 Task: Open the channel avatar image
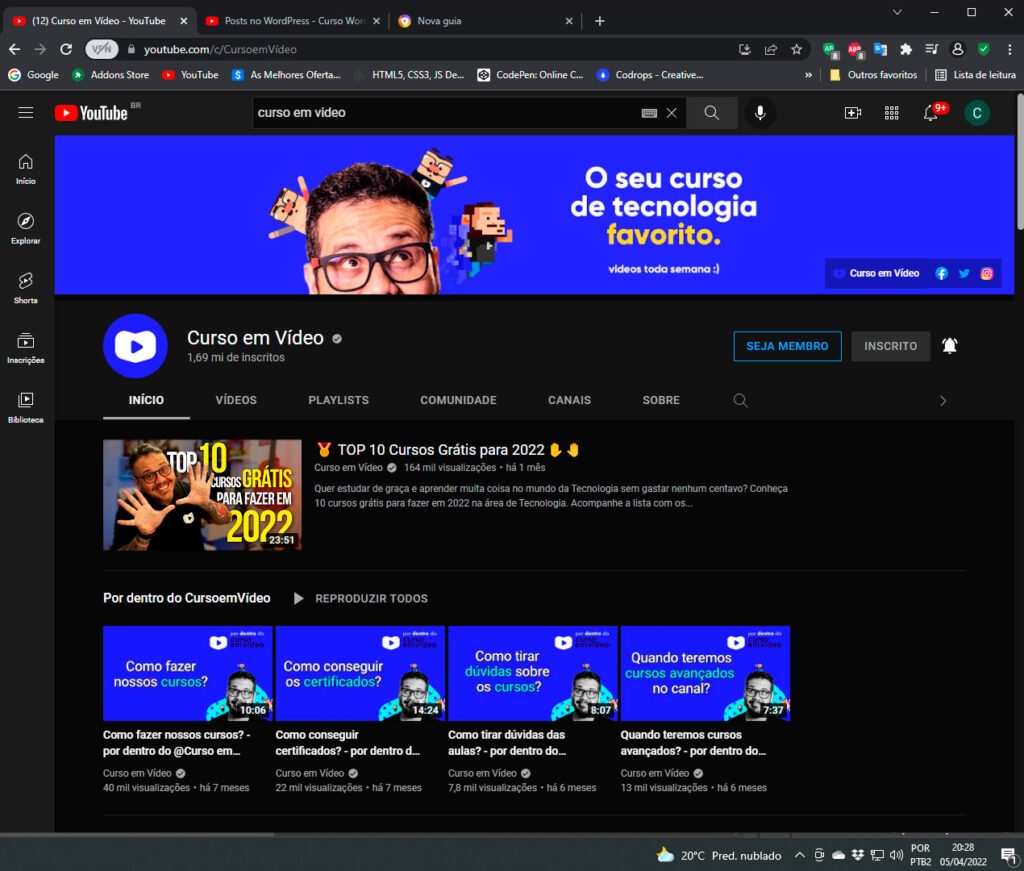tap(135, 346)
